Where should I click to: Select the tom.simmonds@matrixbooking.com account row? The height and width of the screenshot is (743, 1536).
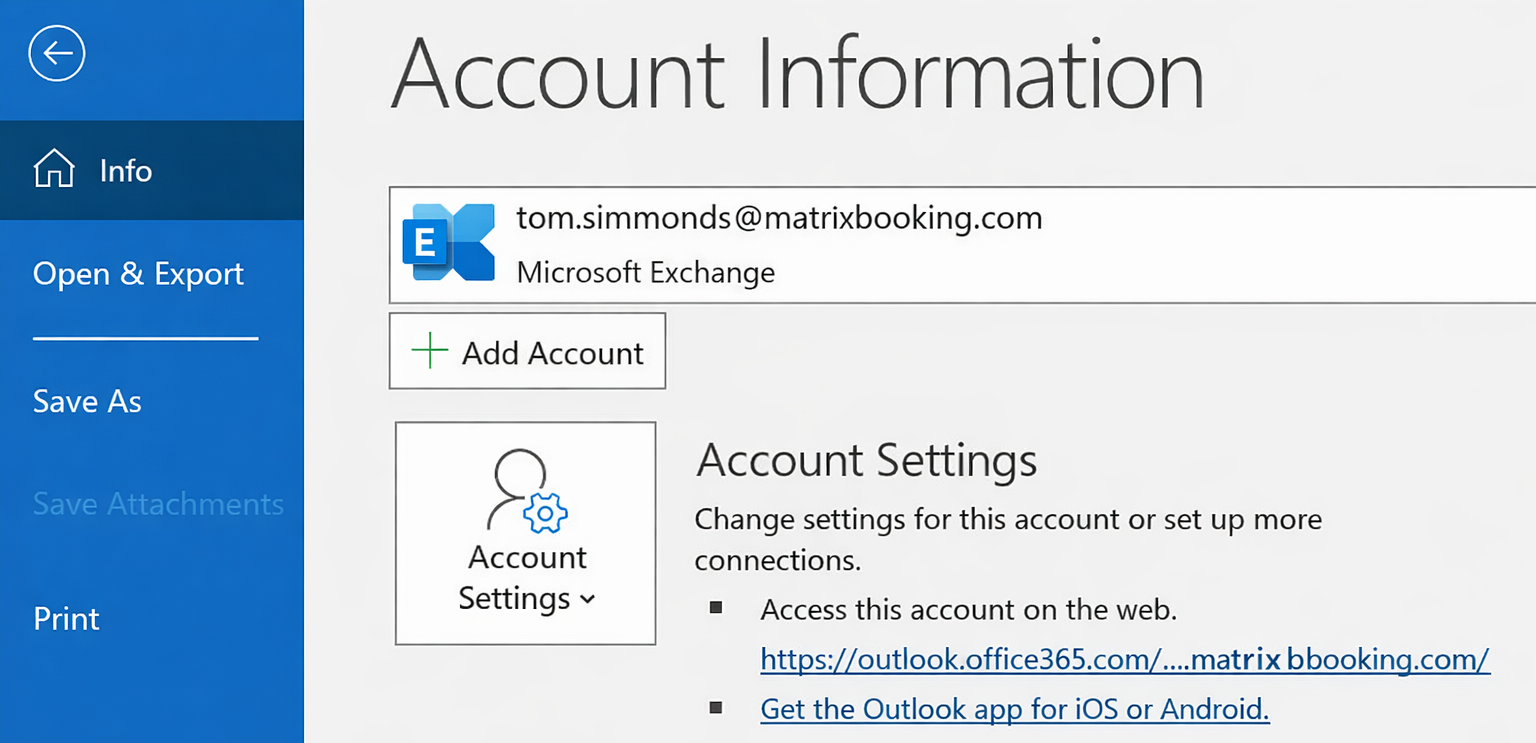pos(778,218)
